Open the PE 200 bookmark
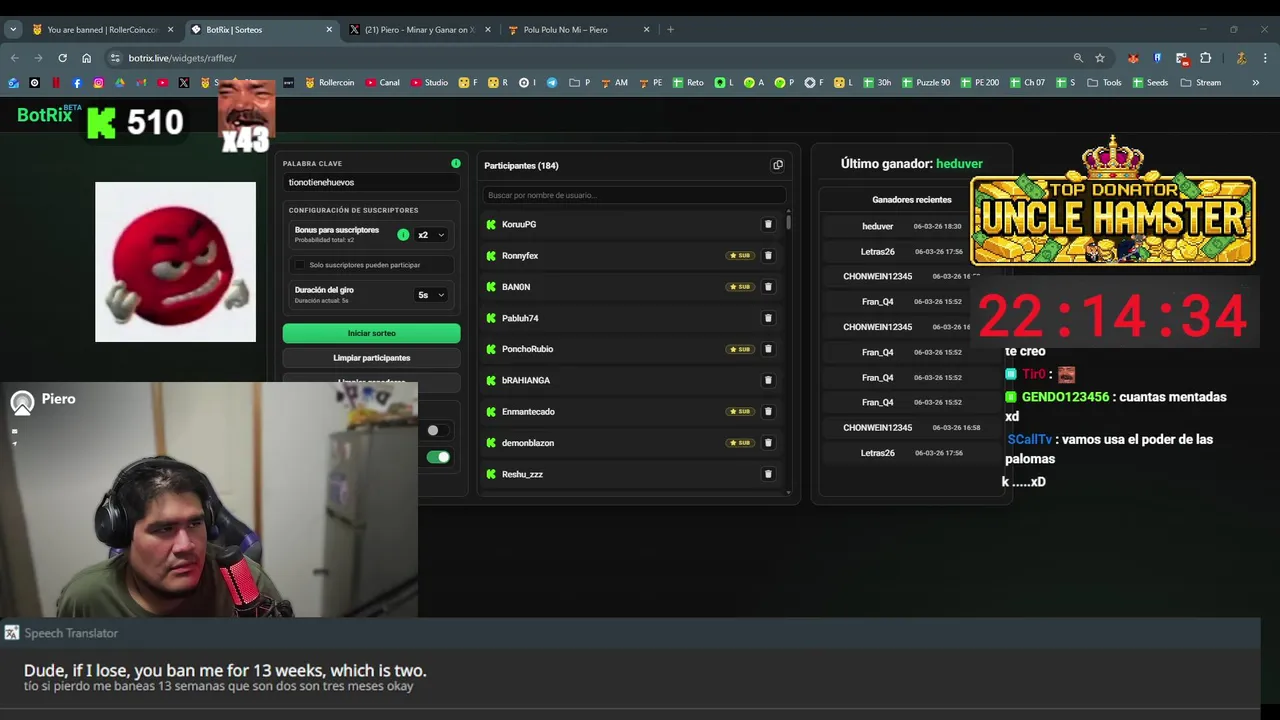Screen dimensions: 1280x720 979,83
